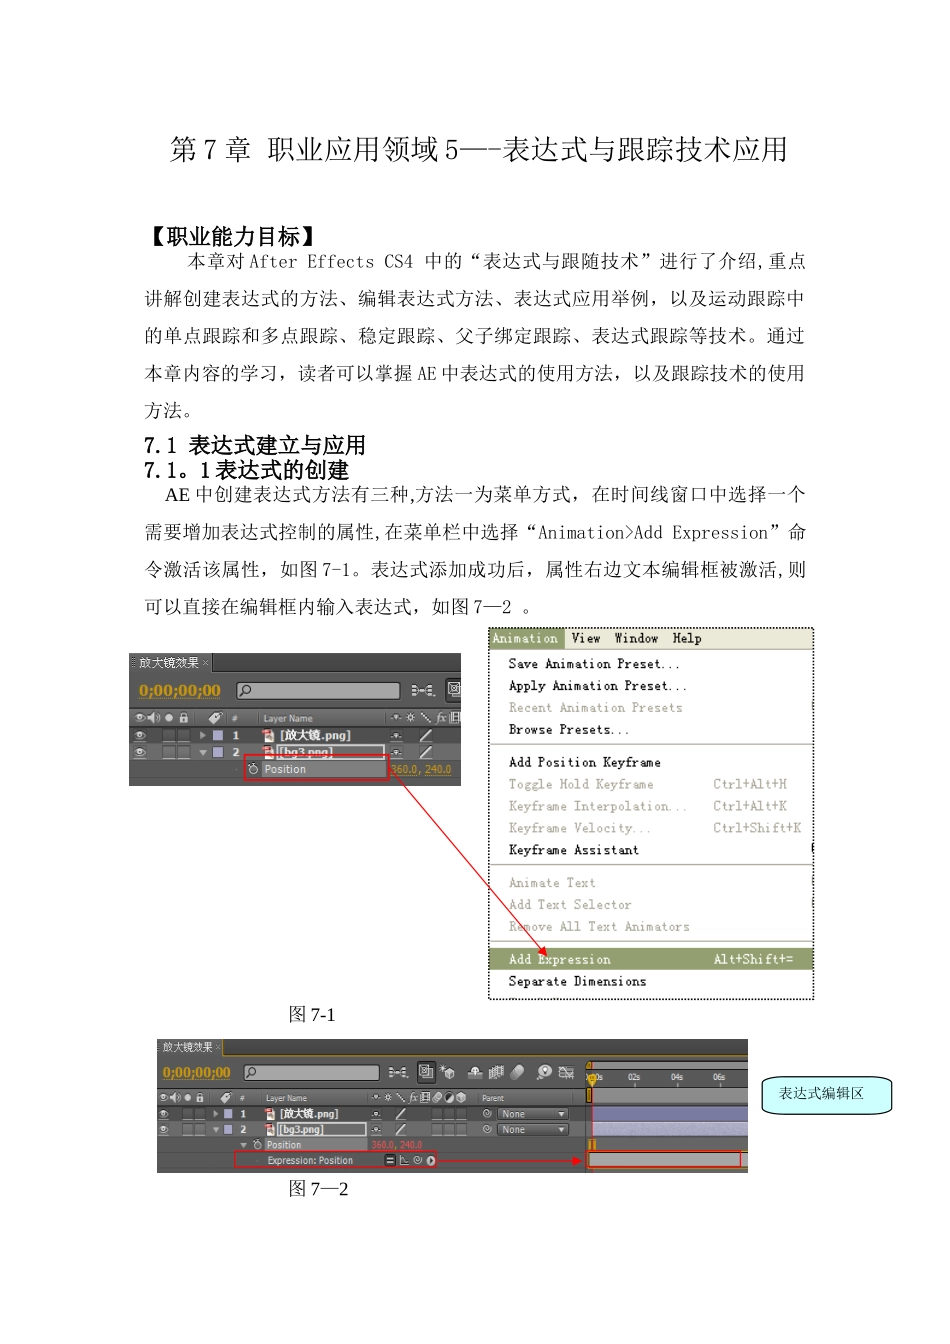
Task: Click label color swatch of bg3.png in Figure 7-2
Action: point(228,1130)
